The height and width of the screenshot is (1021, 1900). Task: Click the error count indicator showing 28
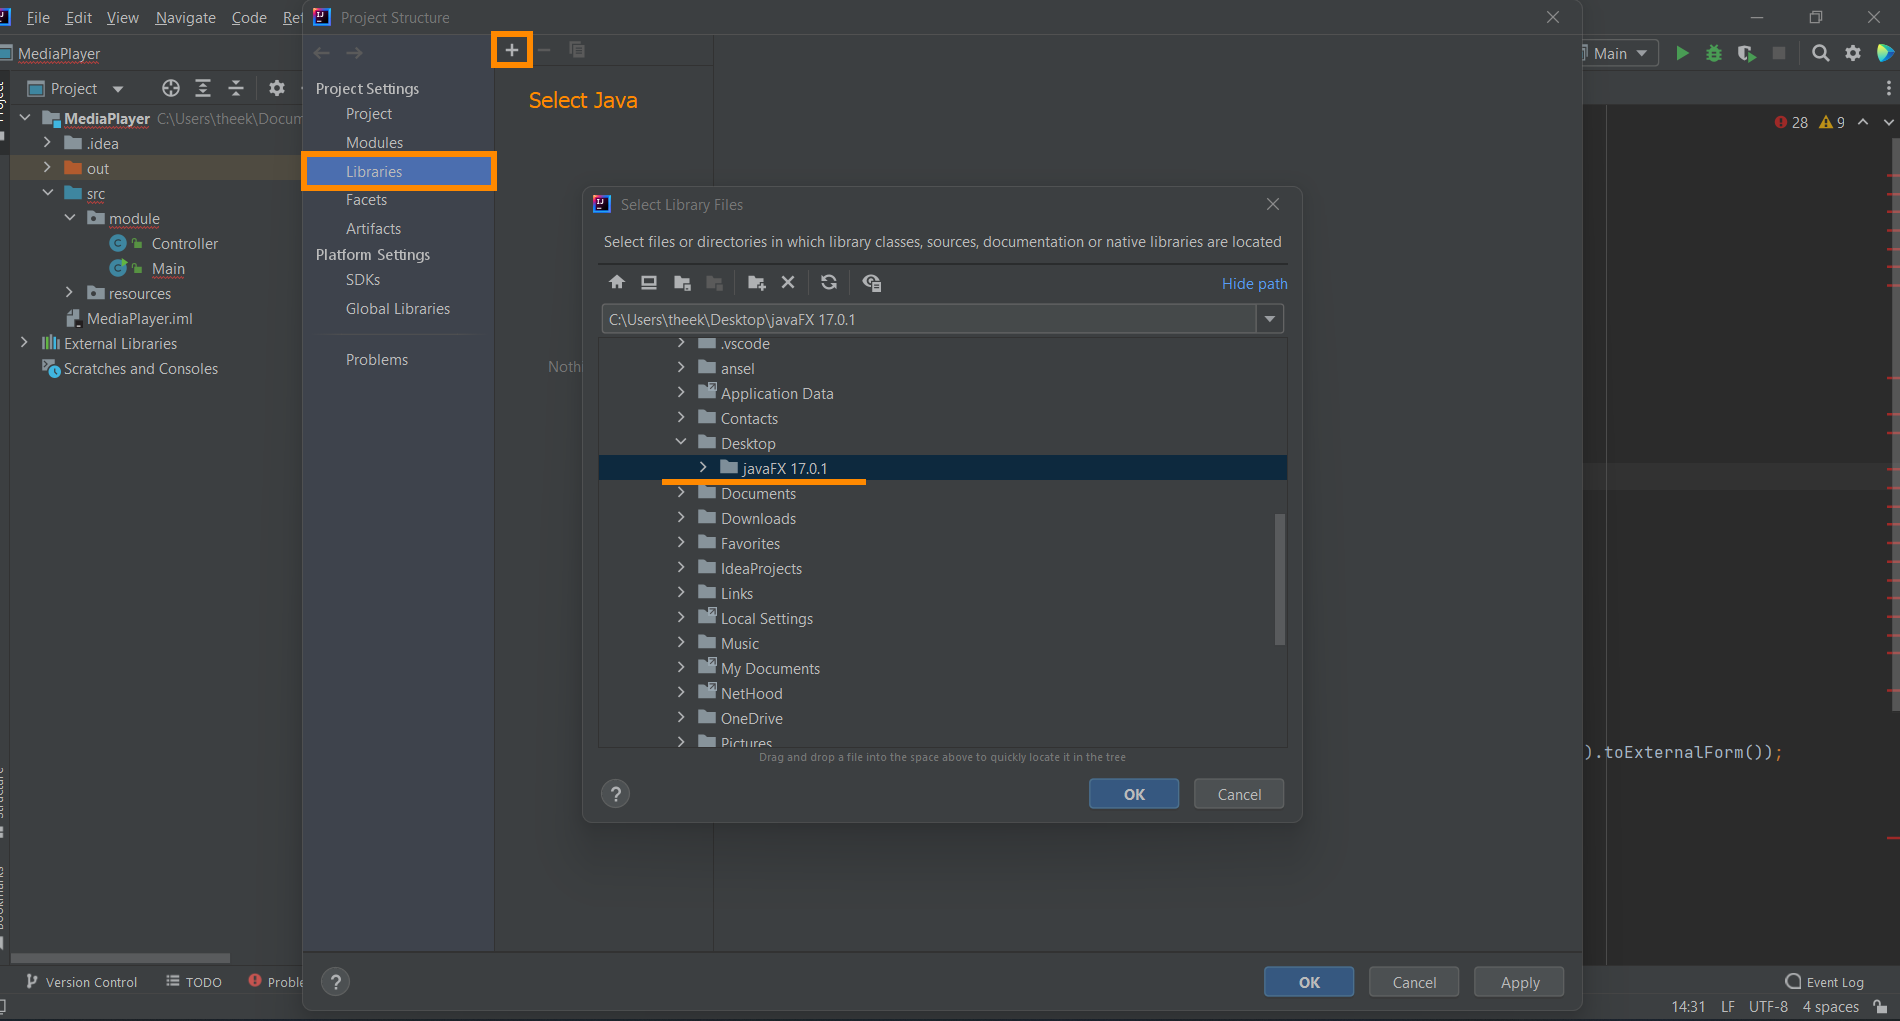point(1791,122)
